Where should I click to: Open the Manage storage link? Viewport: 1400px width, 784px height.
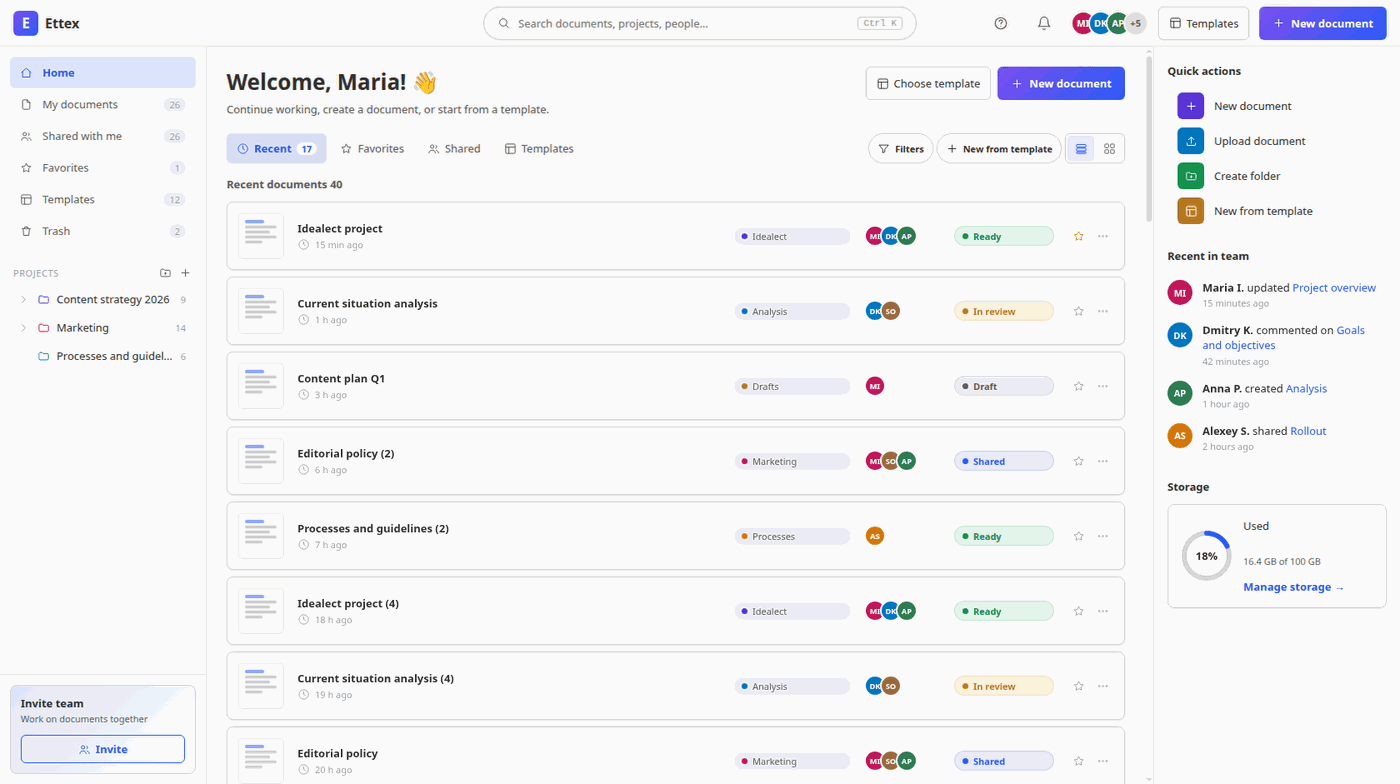tap(1294, 587)
